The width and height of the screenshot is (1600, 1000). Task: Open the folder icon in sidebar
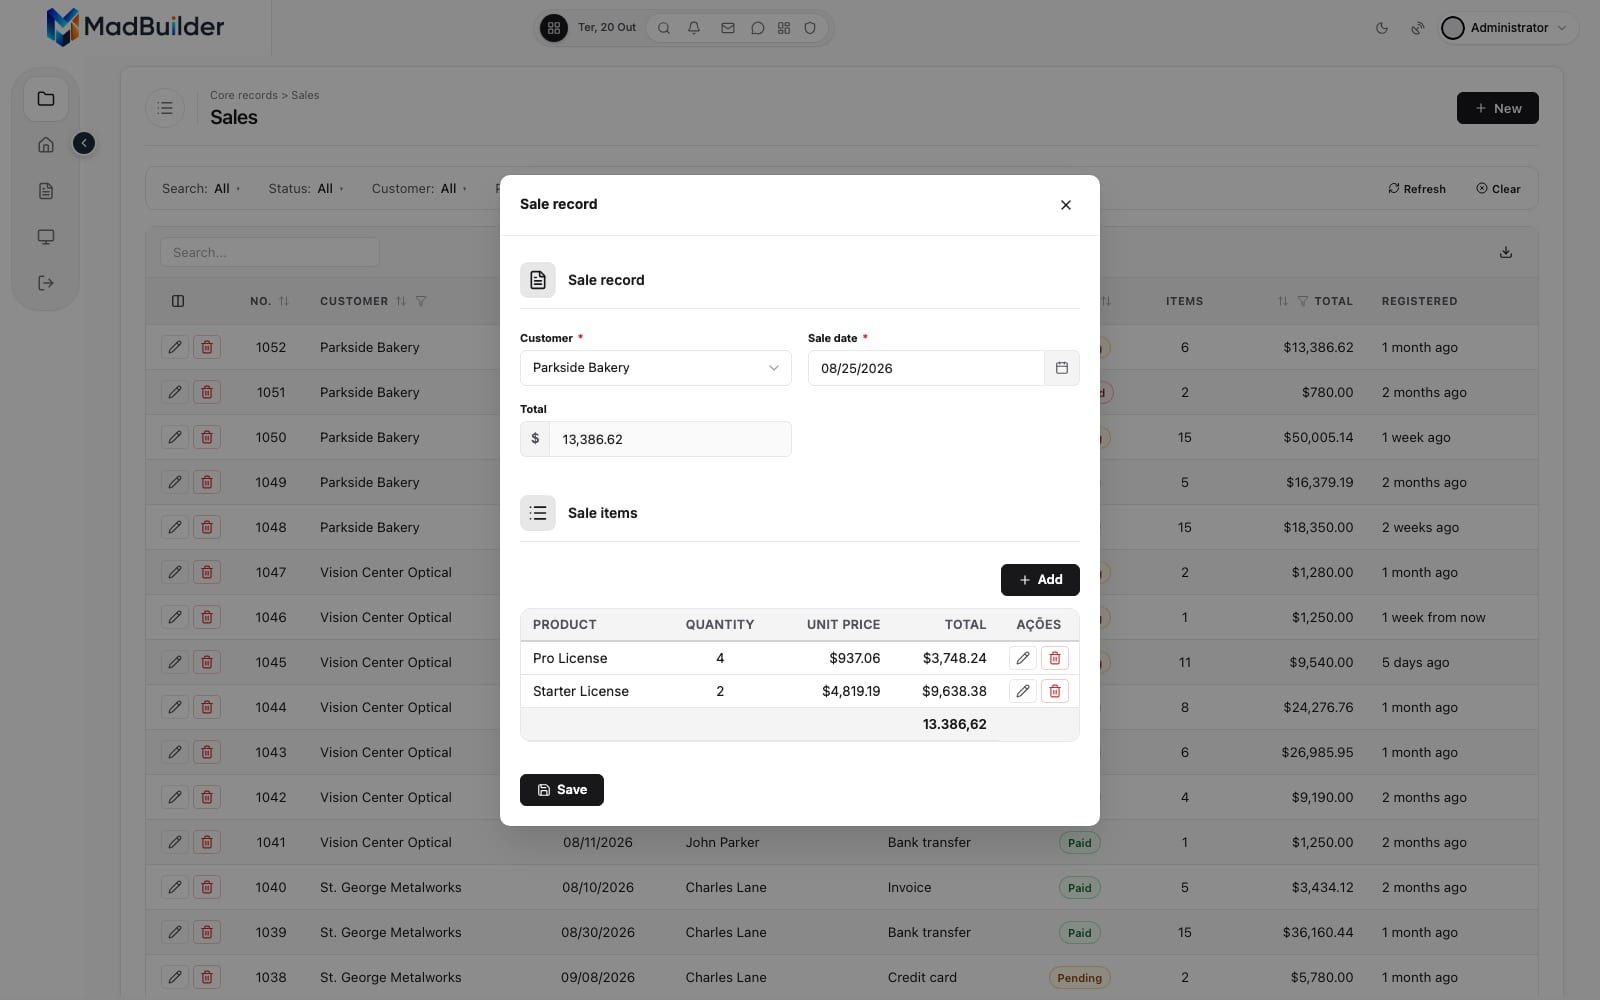point(46,99)
